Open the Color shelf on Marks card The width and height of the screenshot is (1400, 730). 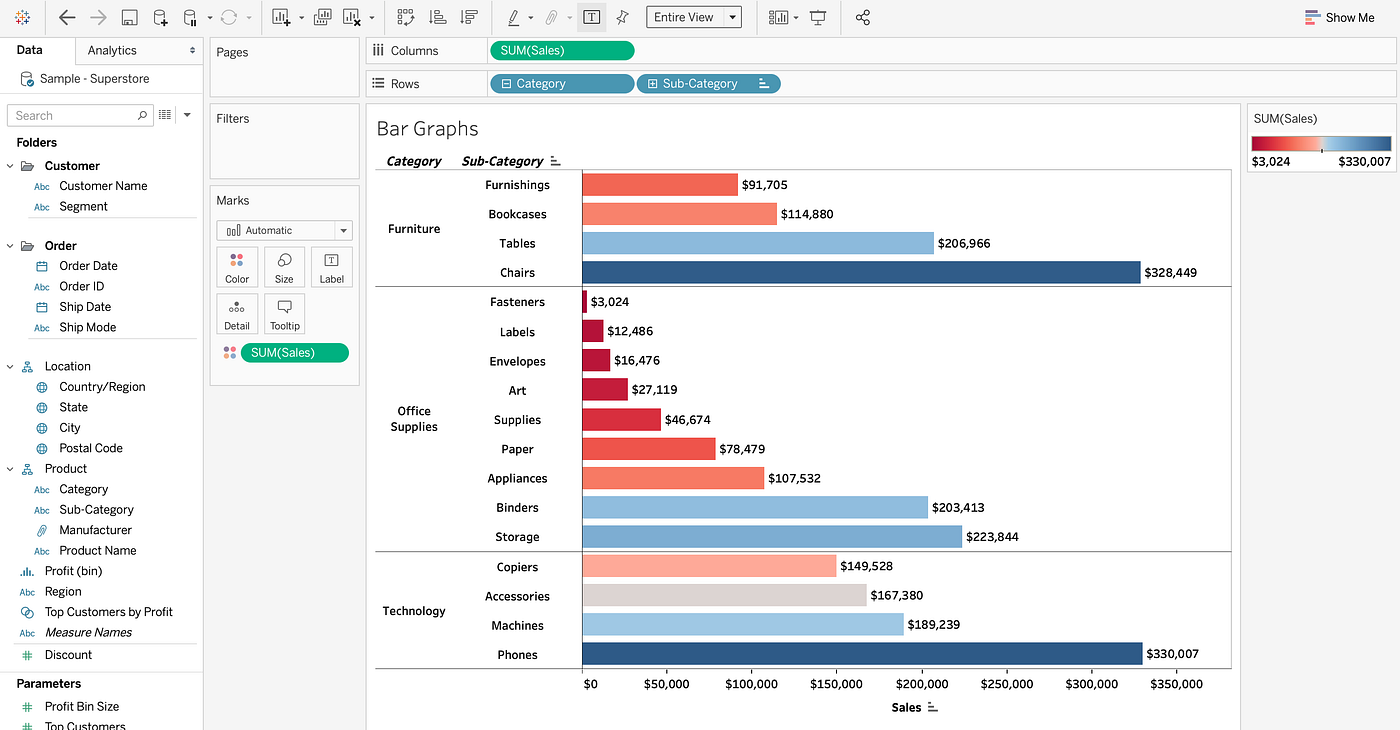click(237, 266)
